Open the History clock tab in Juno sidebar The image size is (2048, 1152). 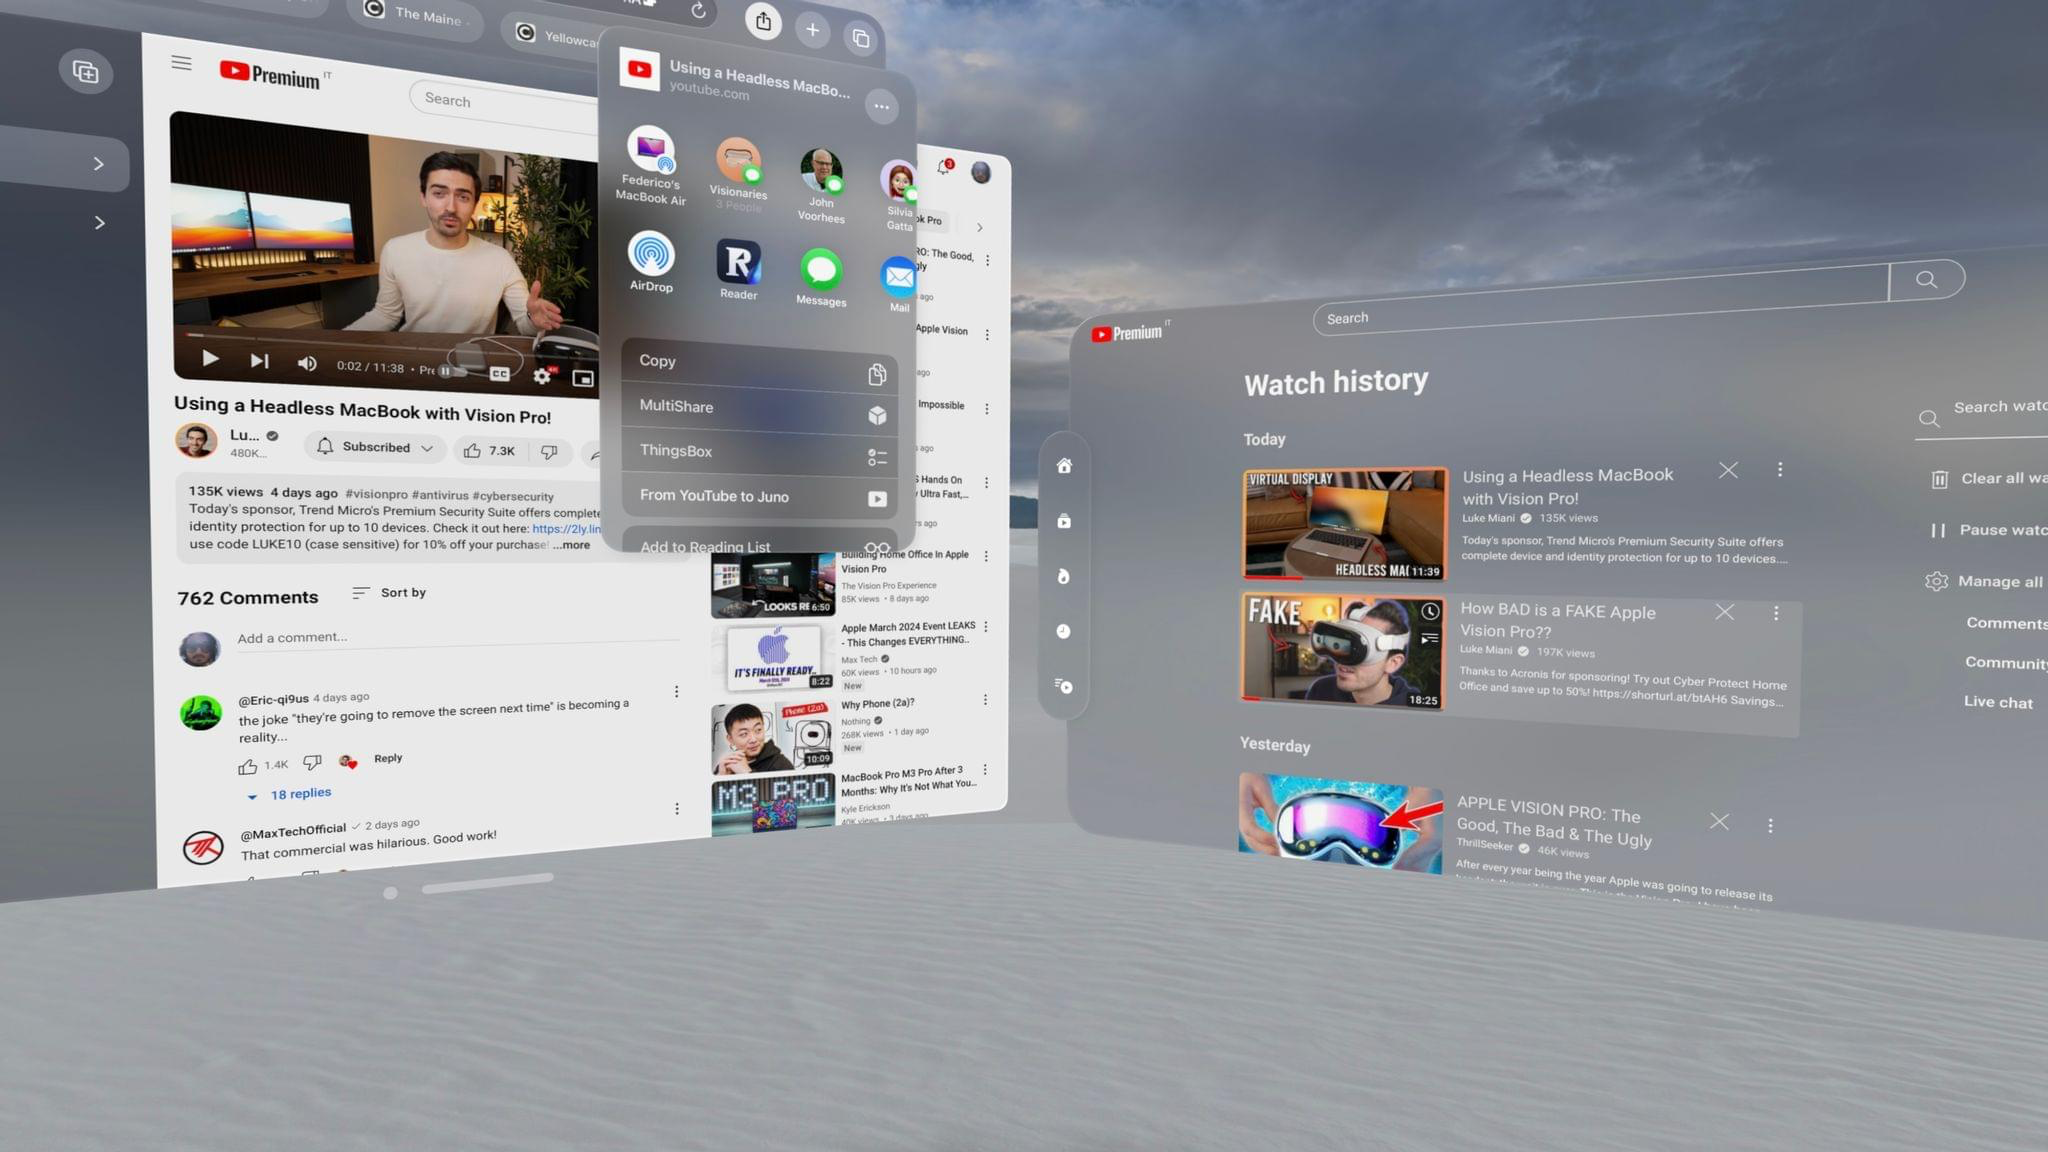[x=1063, y=631]
